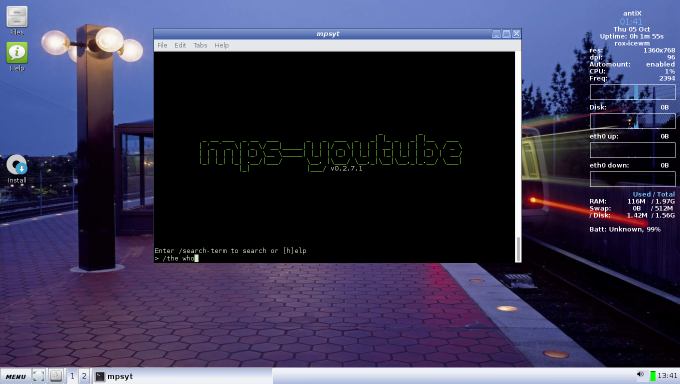Open the File menu in terminal
The image size is (680, 384).
pyautogui.click(x=162, y=45)
